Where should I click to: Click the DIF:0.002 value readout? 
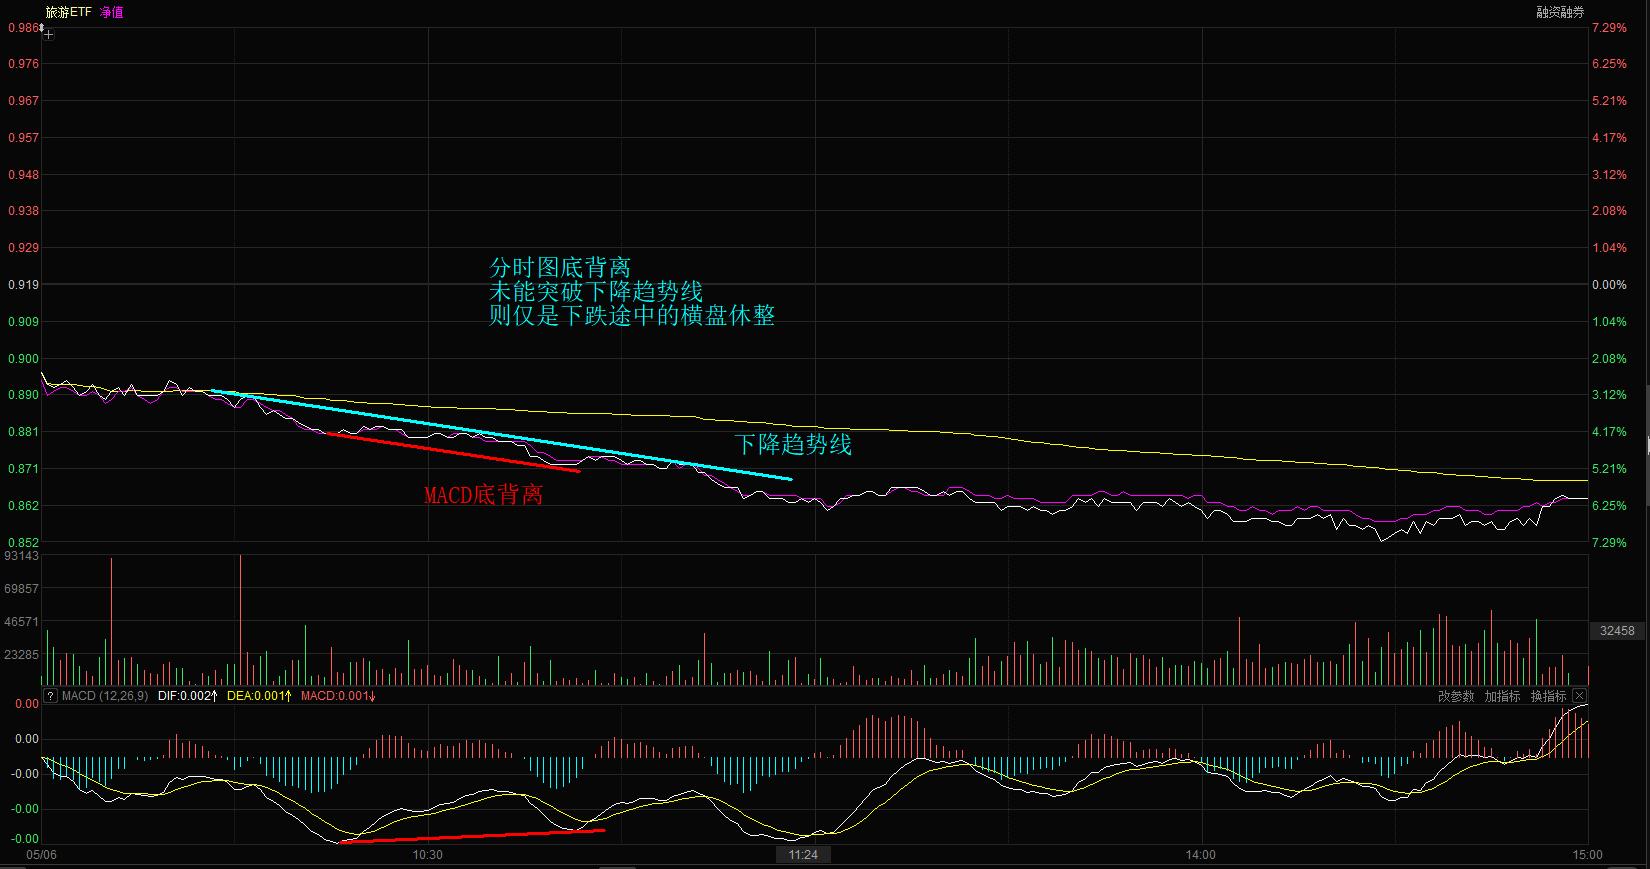coord(187,696)
